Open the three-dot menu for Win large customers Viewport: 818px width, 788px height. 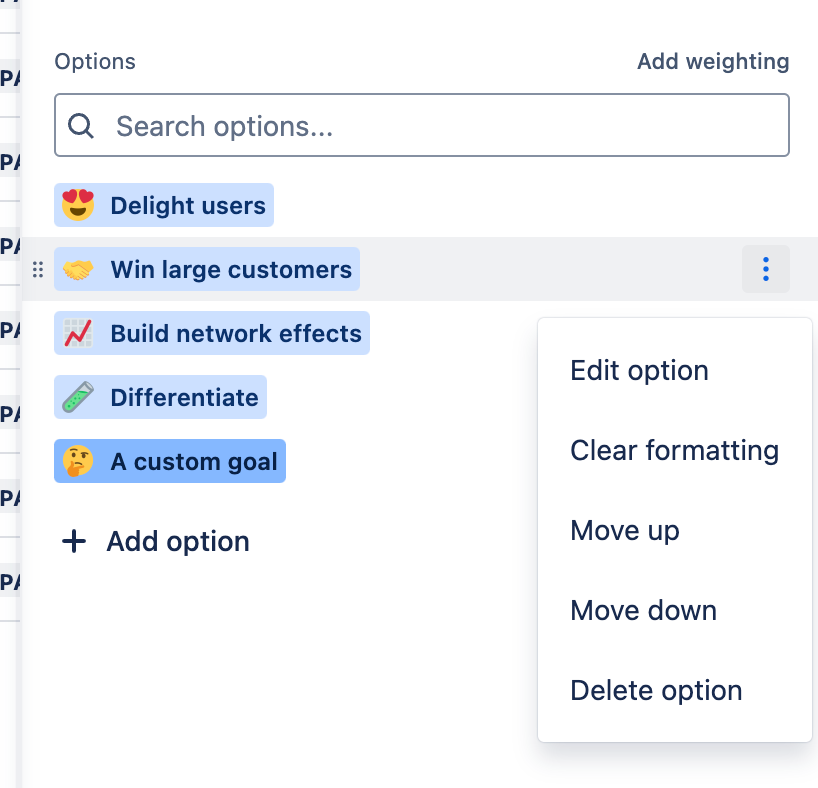point(766,269)
